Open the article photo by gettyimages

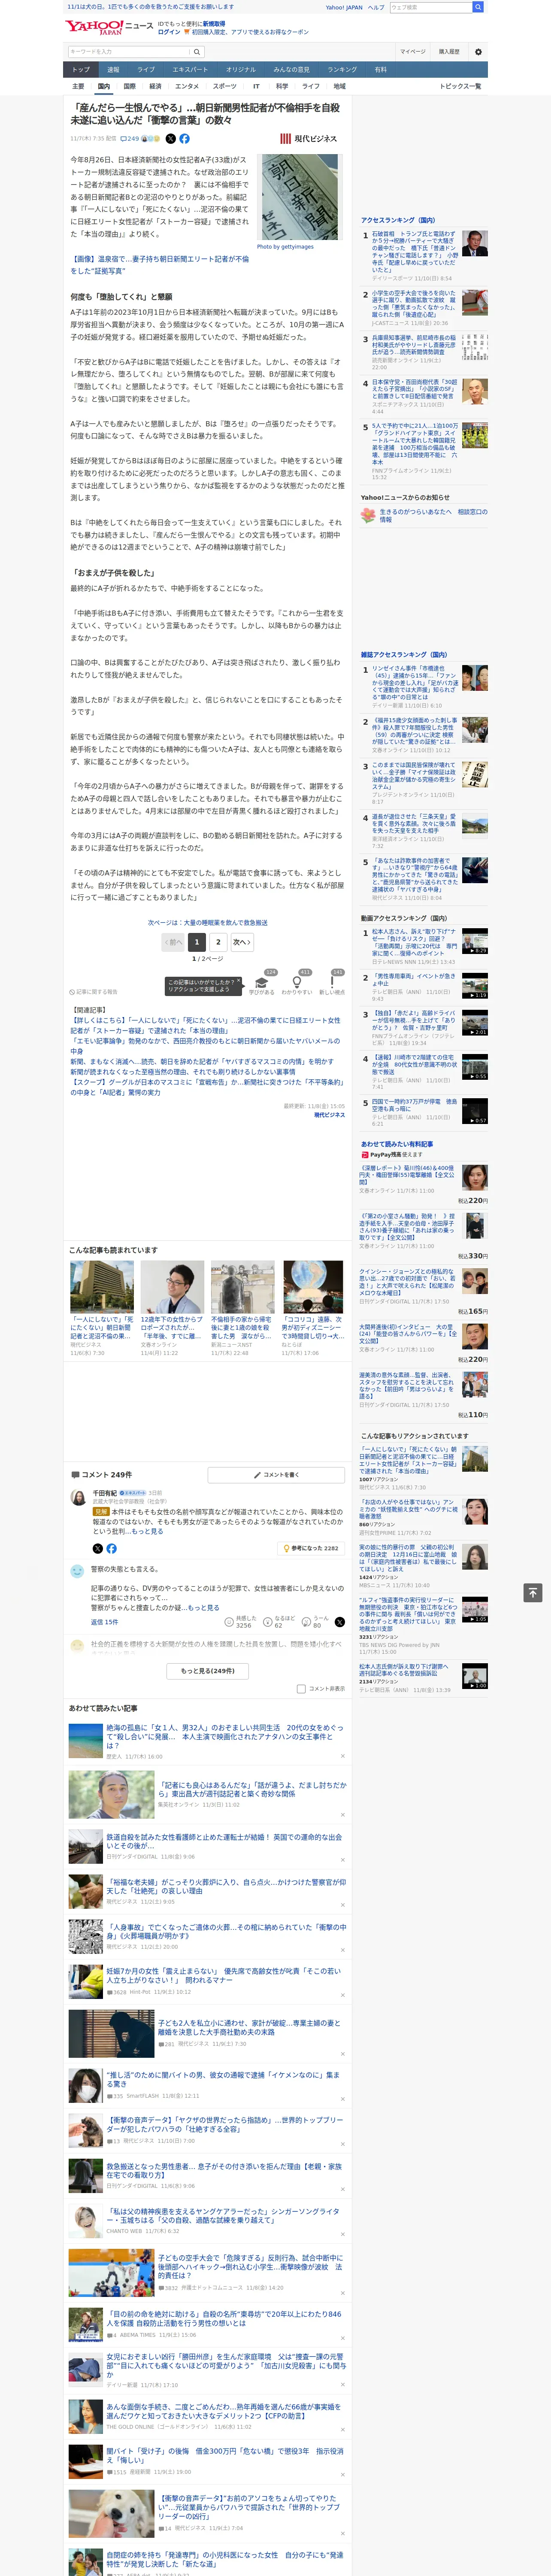[299, 198]
